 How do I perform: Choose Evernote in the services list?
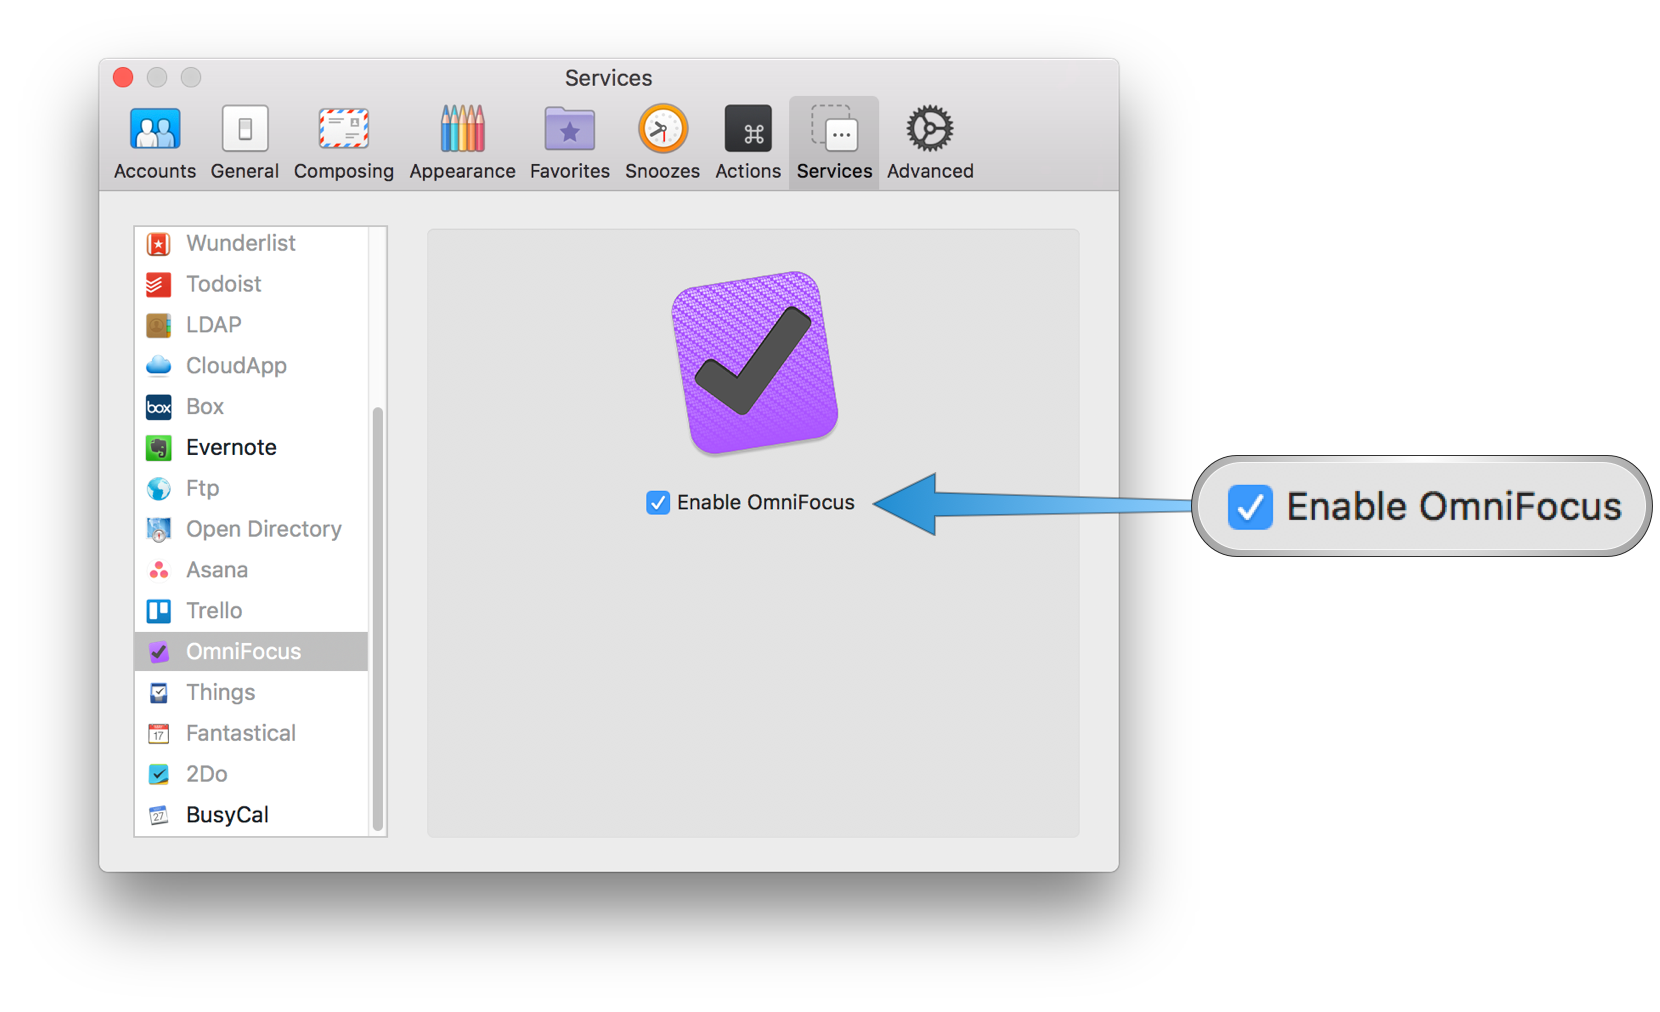pyautogui.click(x=251, y=448)
